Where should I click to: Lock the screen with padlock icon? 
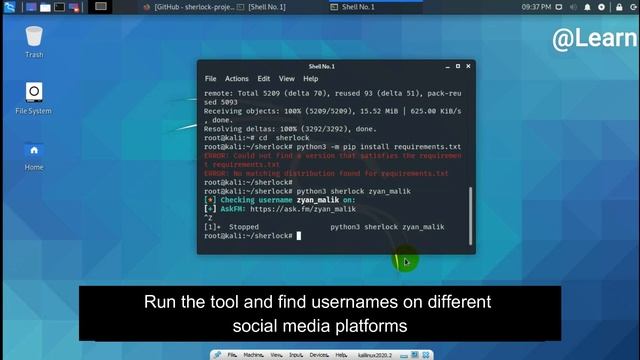pos(619,7)
